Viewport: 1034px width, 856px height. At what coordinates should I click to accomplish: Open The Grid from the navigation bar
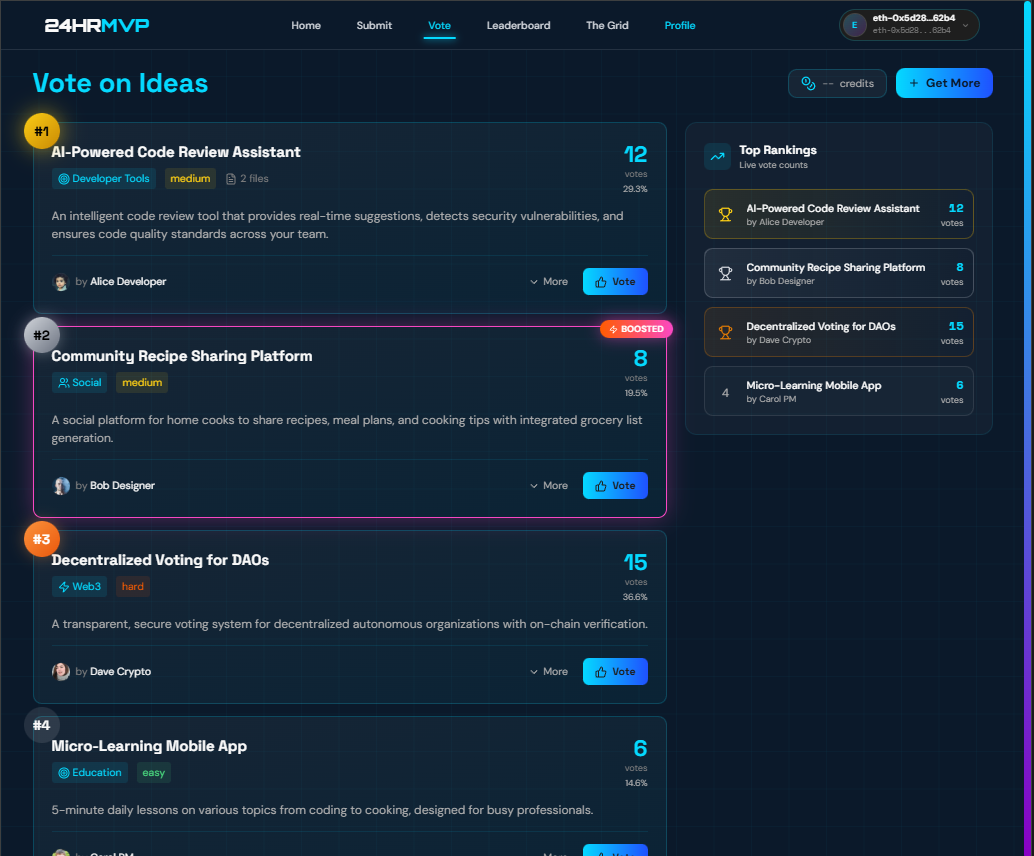click(607, 25)
